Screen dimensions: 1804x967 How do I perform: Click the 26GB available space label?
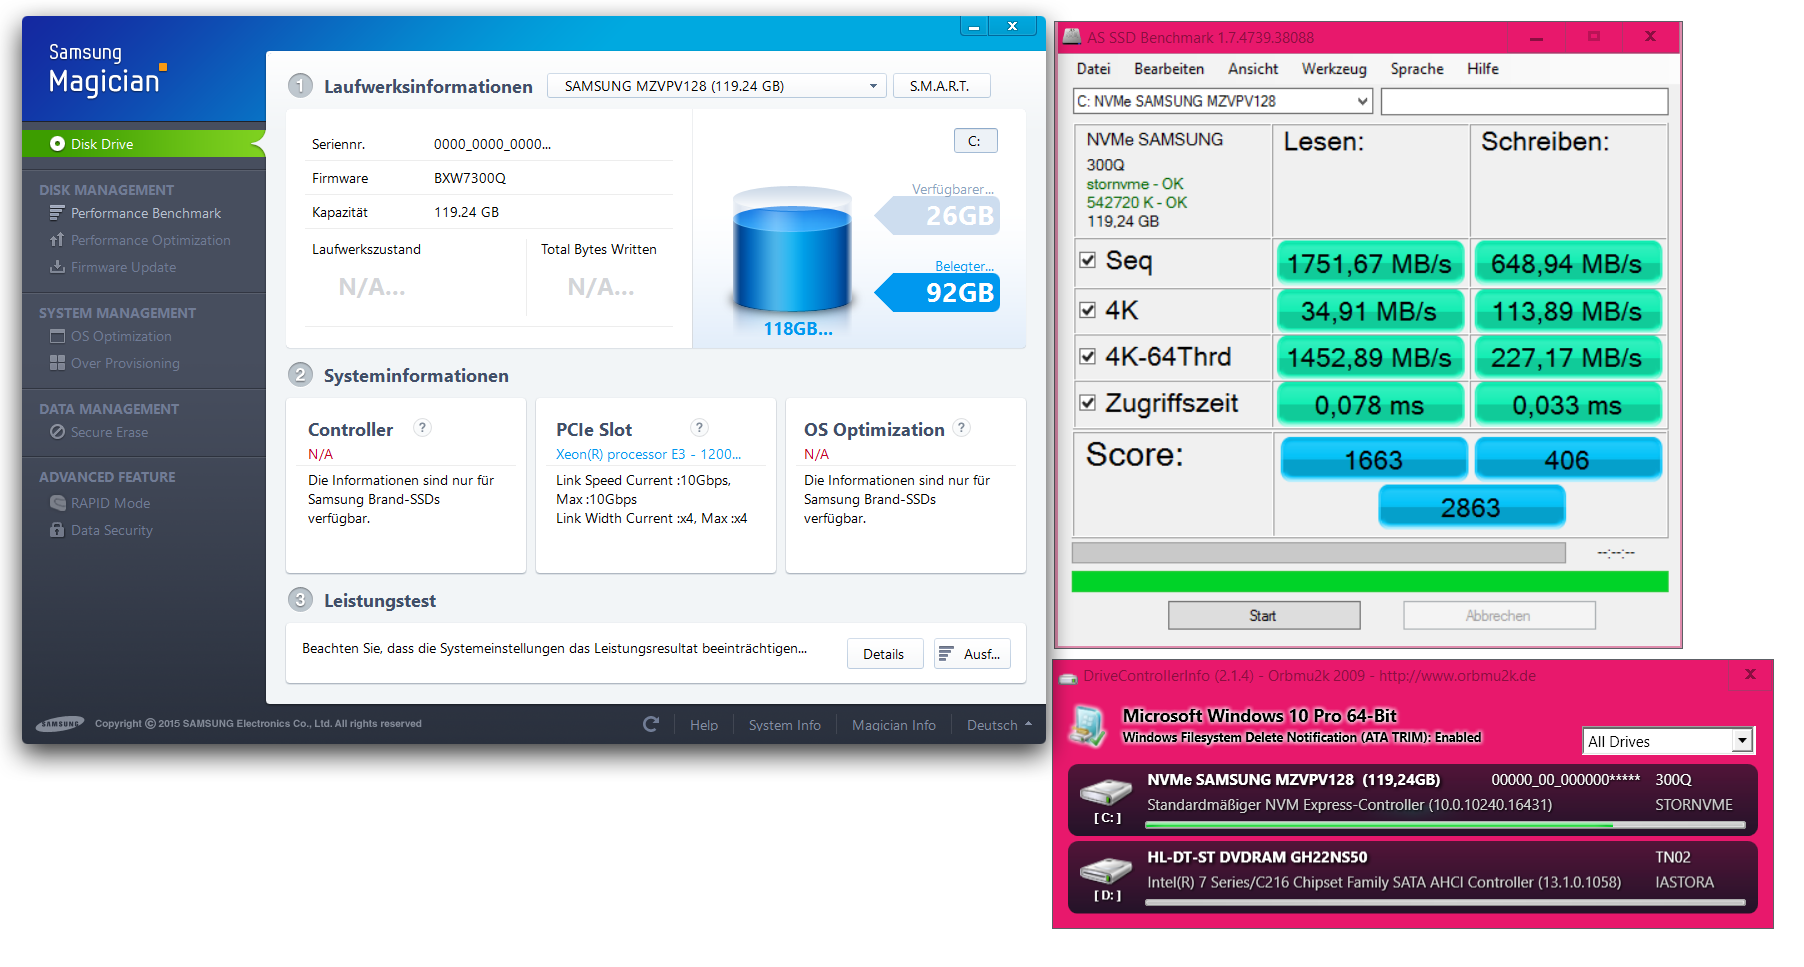click(x=938, y=215)
